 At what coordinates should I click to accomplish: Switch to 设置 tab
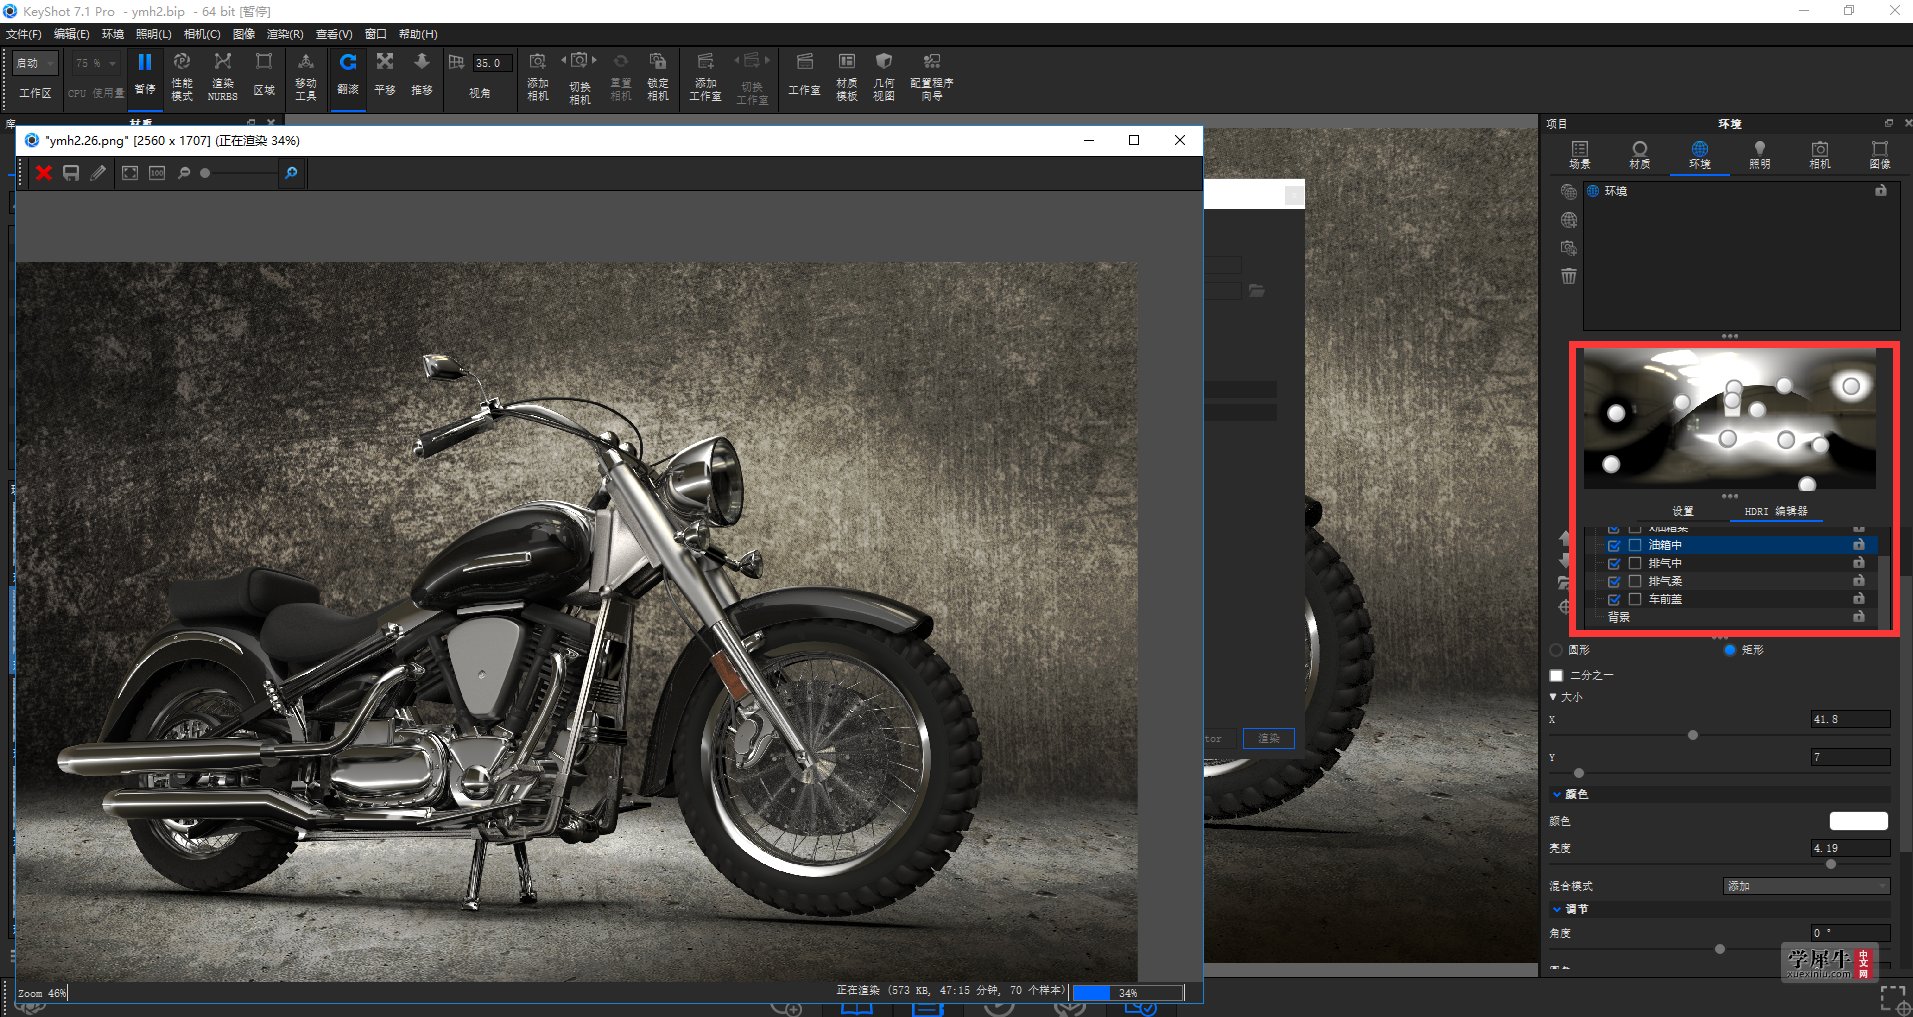coord(1683,511)
